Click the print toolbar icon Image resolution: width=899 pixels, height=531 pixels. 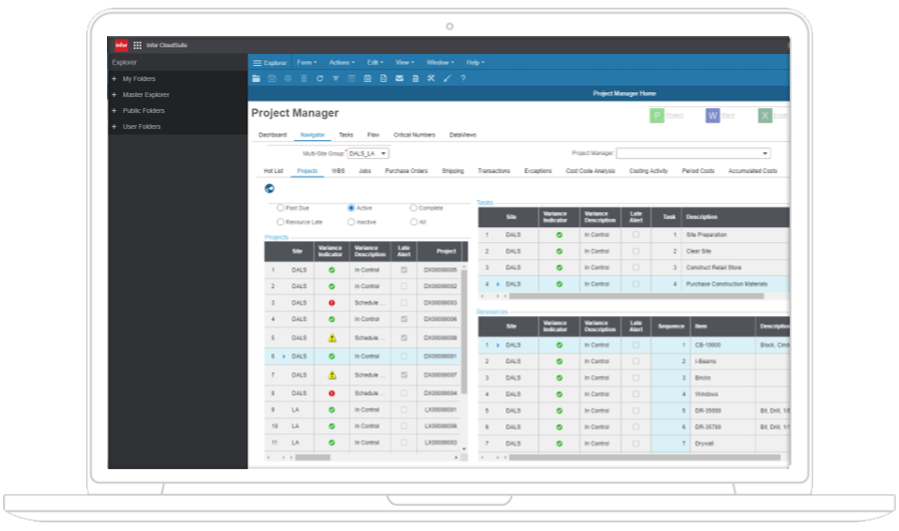[x=415, y=79]
